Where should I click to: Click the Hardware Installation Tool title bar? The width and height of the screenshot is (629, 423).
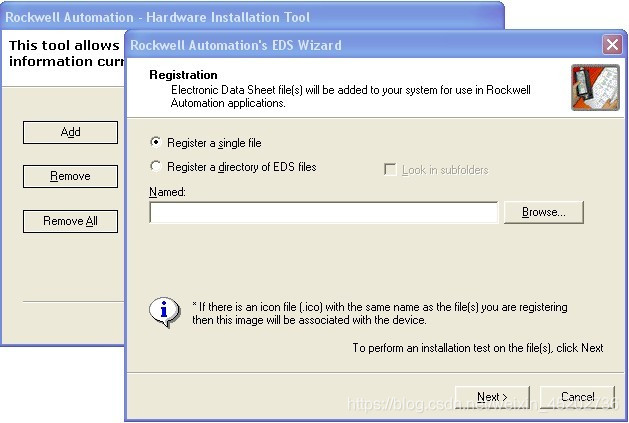coord(252,17)
